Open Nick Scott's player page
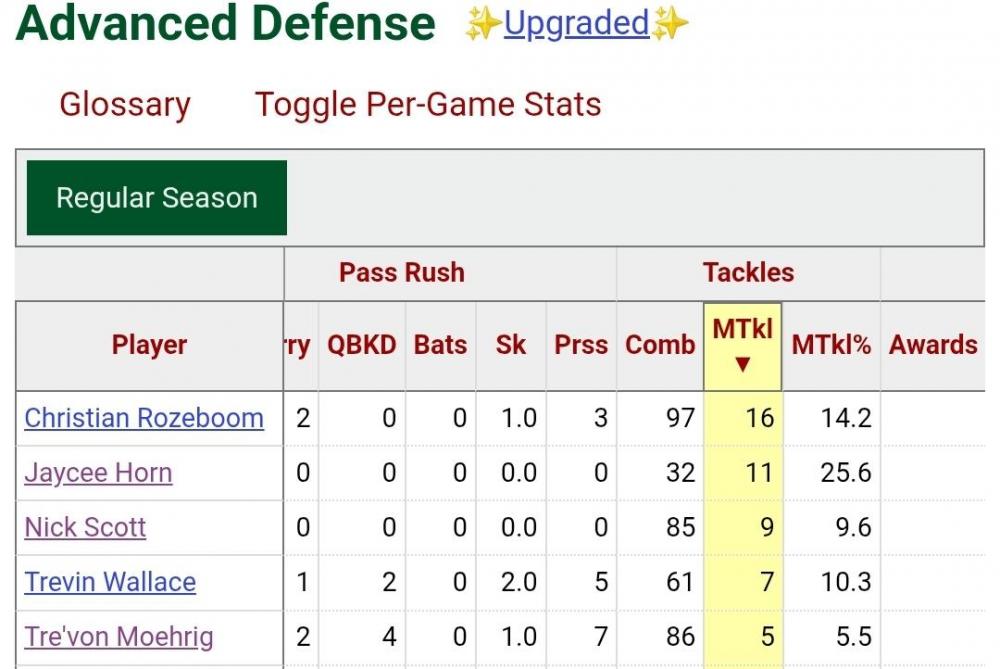Viewport: 1000px width, 669px height. (85, 527)
